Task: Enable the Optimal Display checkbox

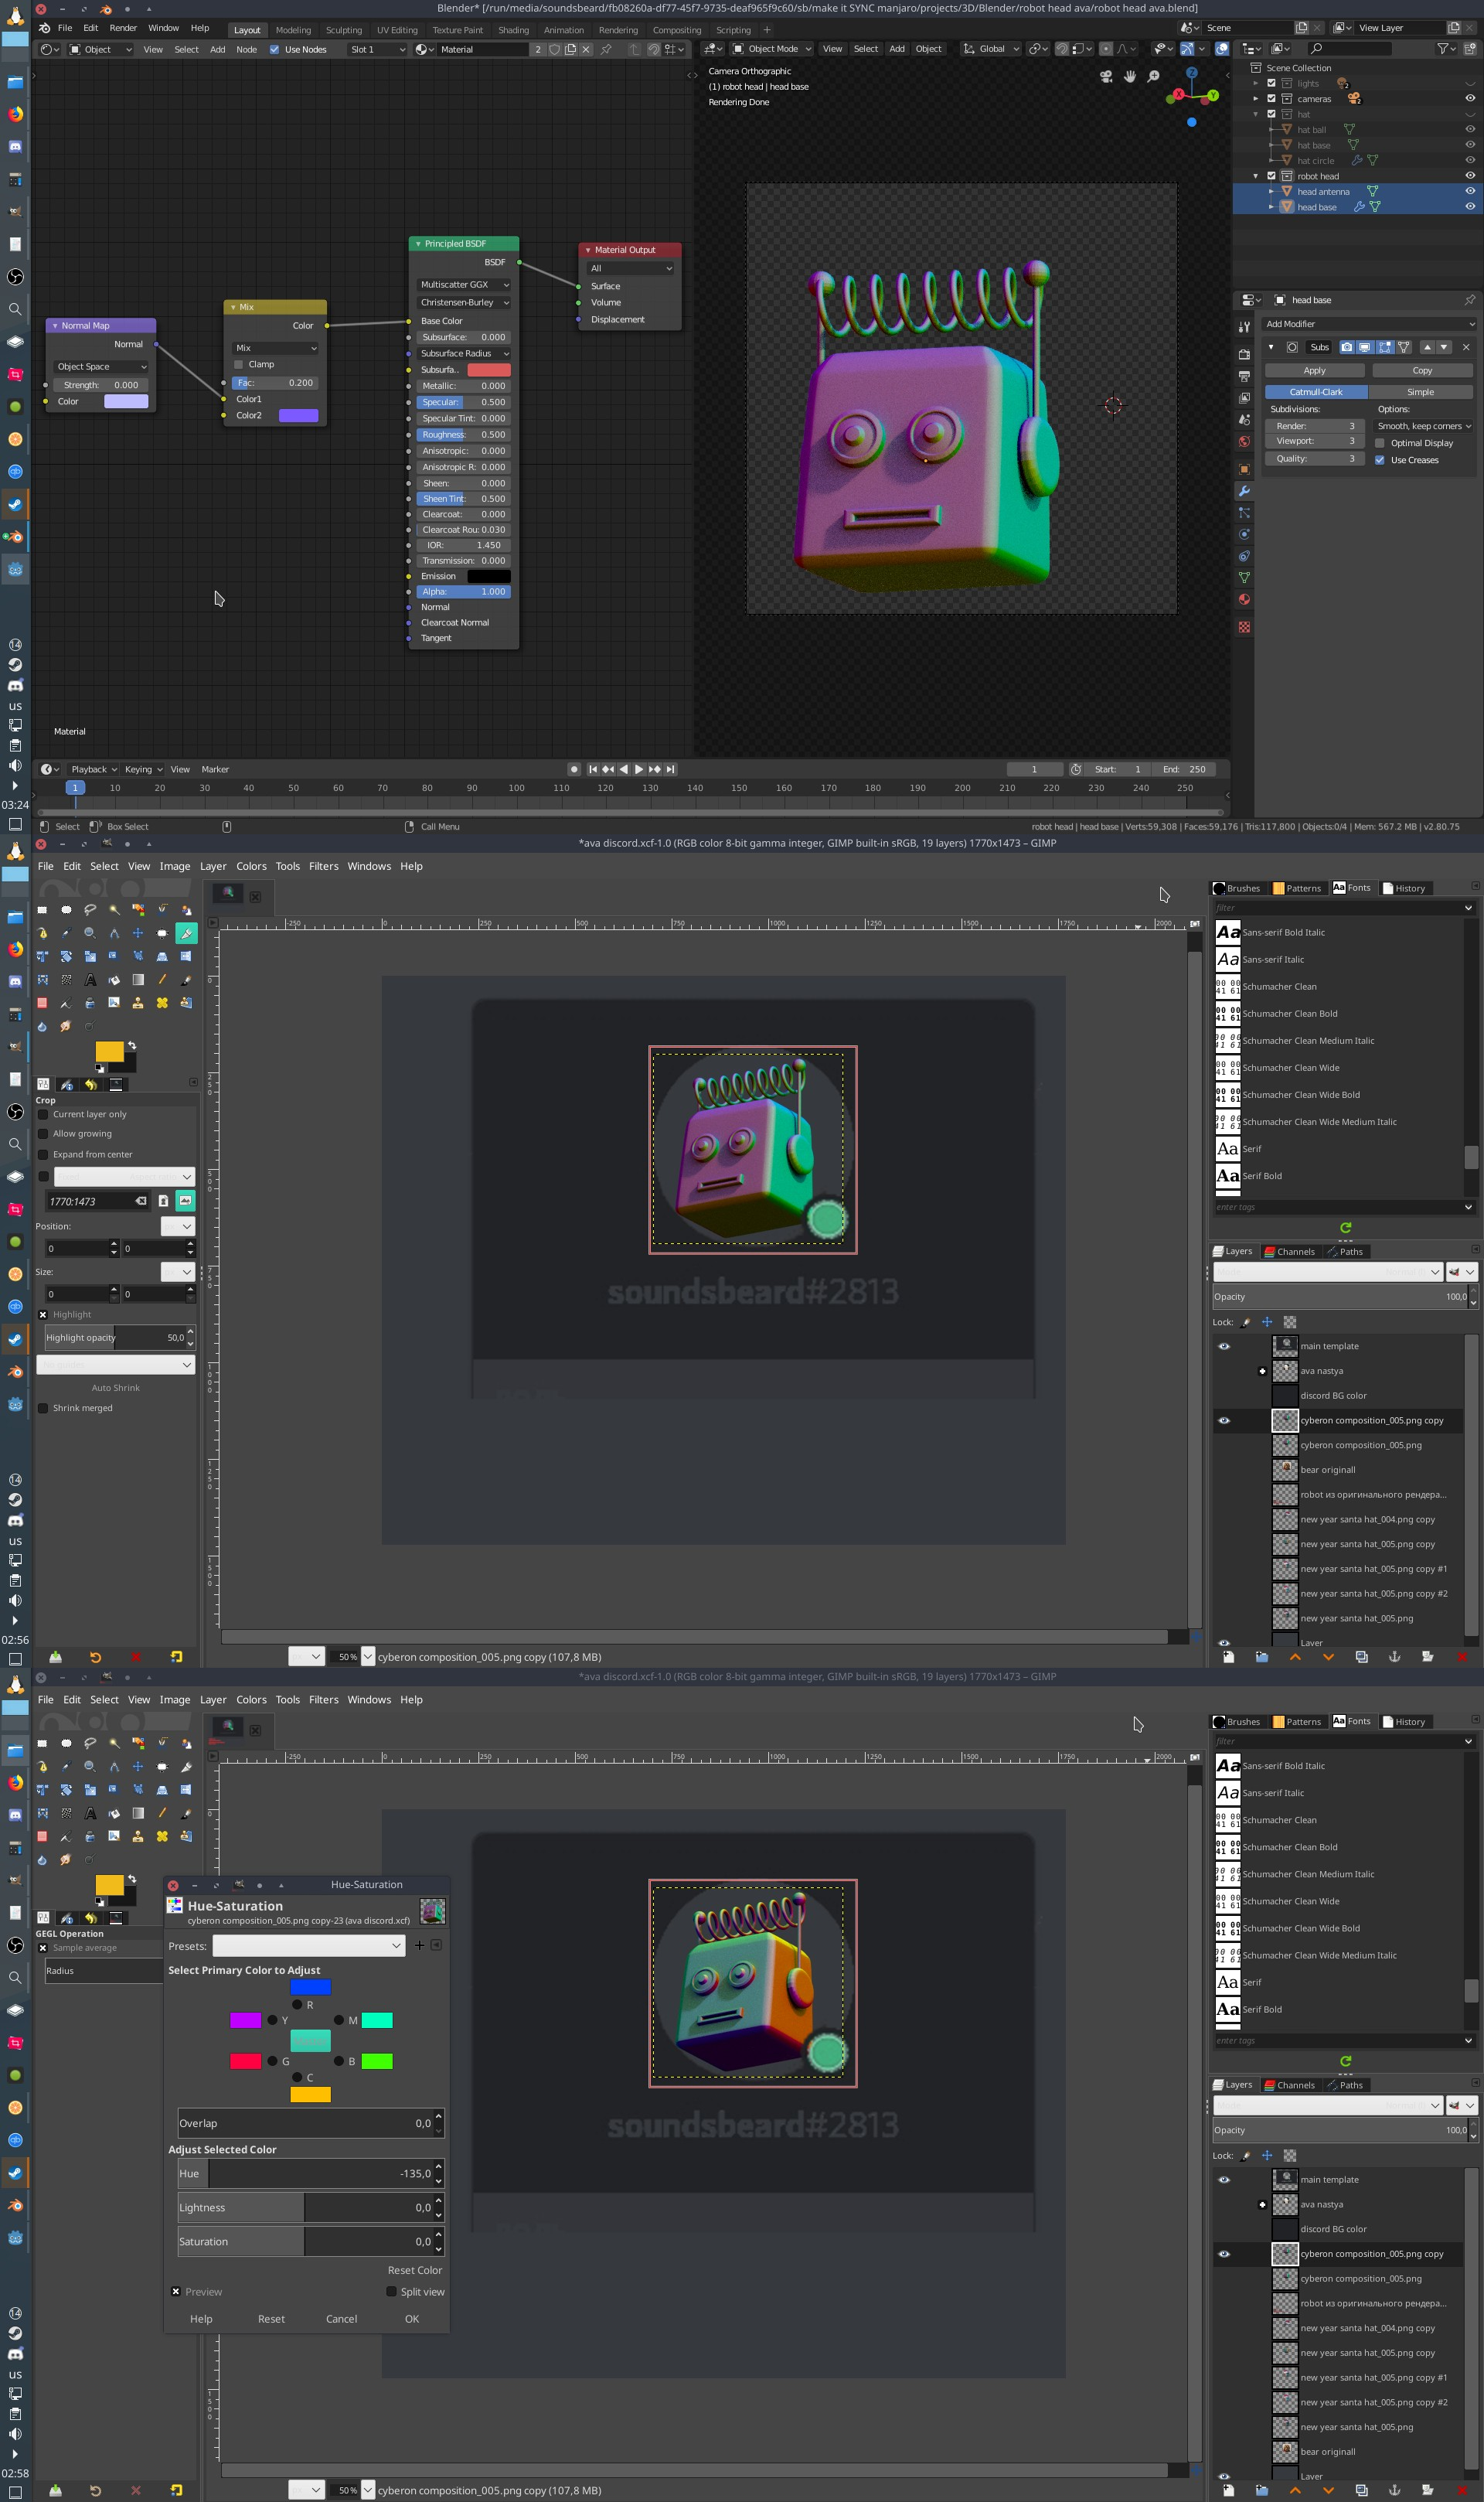Action: pyautogui.click(x=1380, y=443)
